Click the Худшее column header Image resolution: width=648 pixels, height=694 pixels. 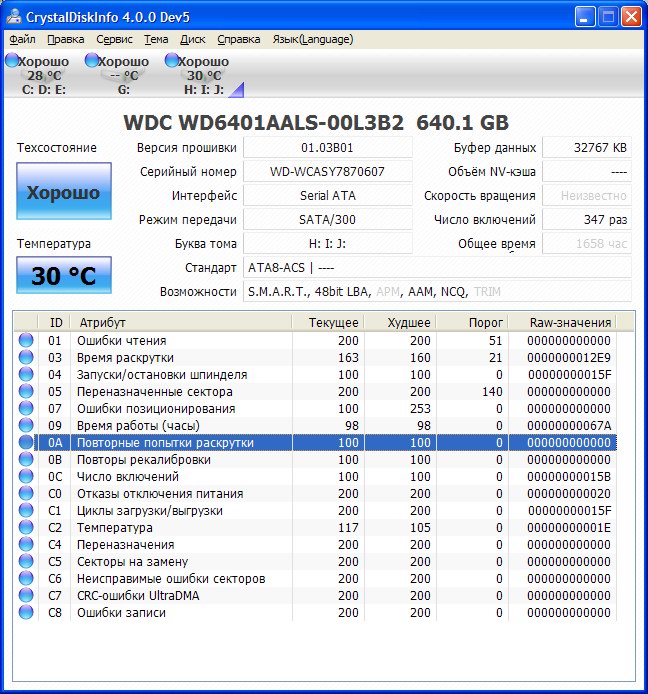tap(400, 322)
